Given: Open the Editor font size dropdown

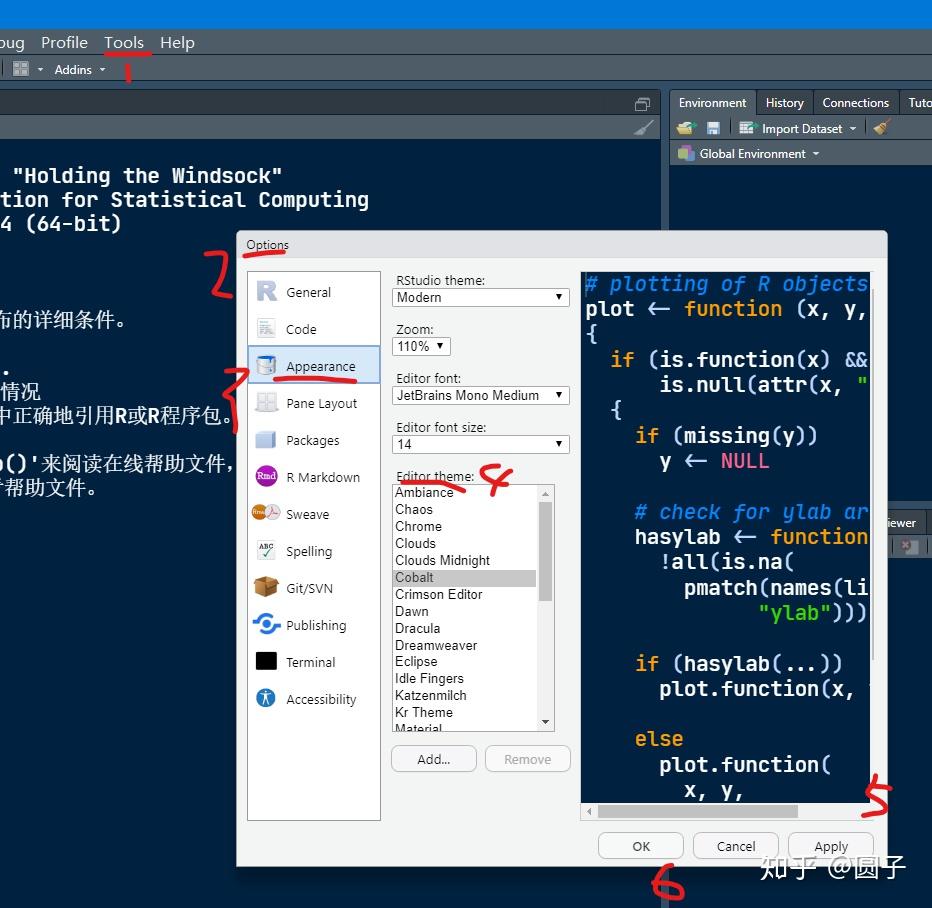Looking at the screenshot, I should [x=480, y=443].
